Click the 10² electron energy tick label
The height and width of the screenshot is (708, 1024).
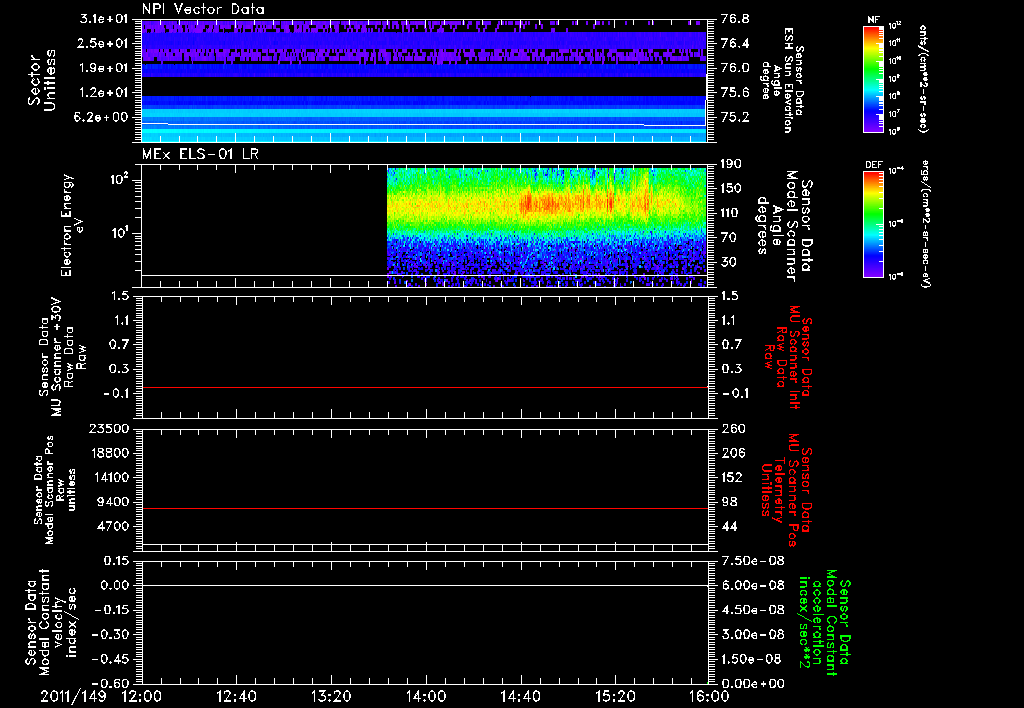point(120,179)
